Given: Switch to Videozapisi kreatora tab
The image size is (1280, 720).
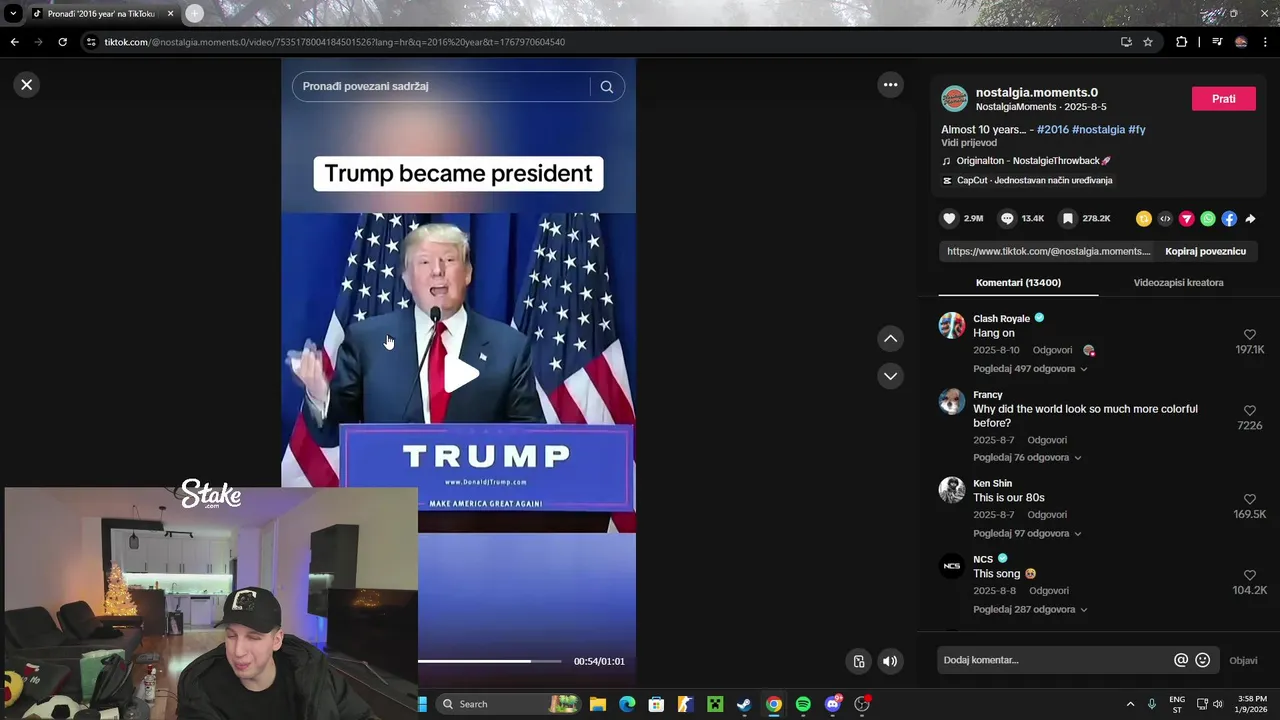Looking at the screenshot, I should pos(1178,283).
